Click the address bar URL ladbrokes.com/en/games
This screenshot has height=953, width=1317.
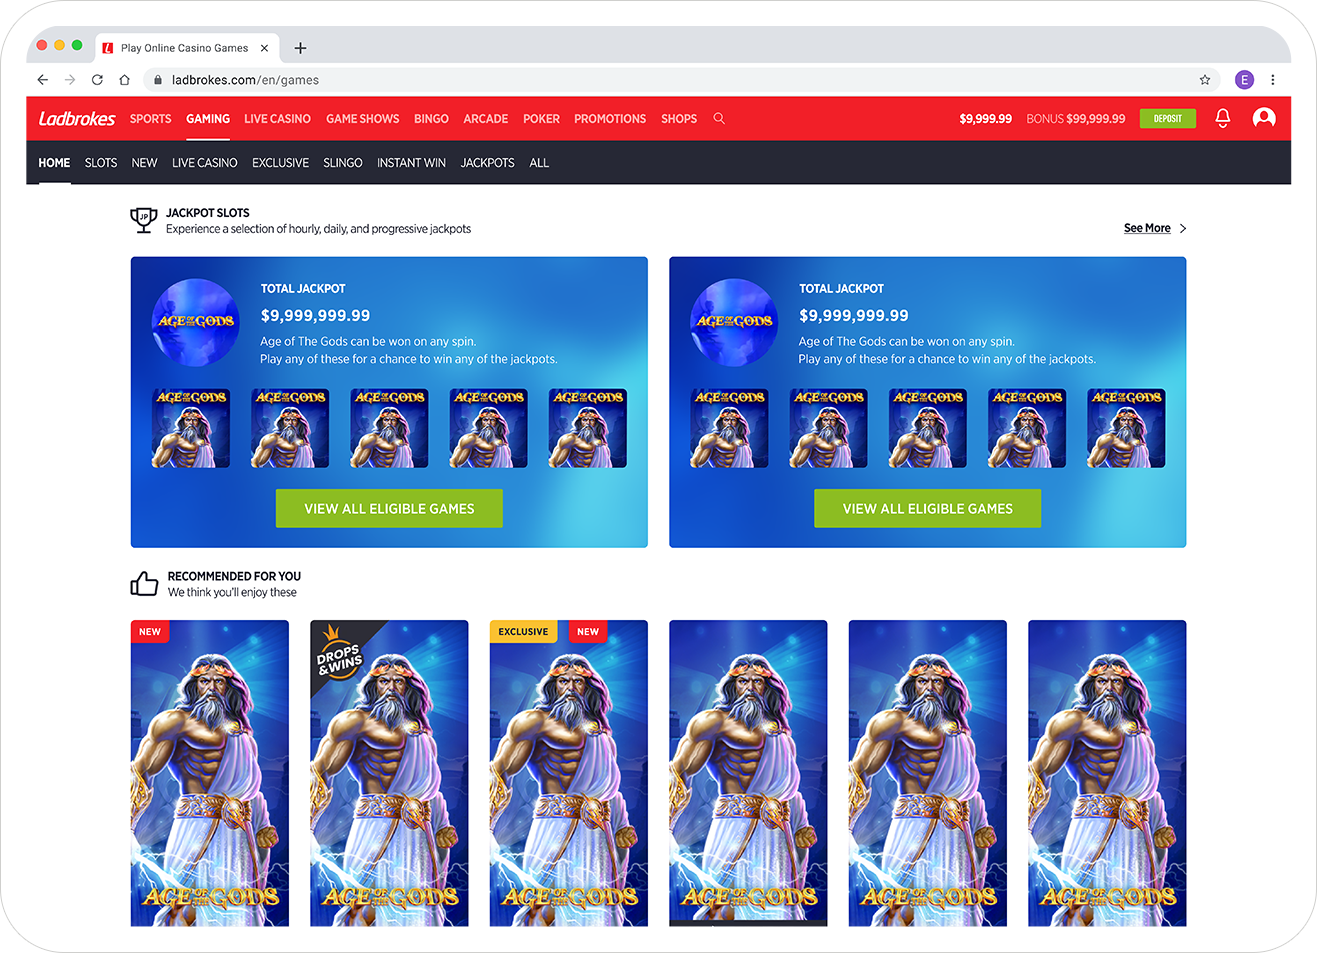[245, 80]
